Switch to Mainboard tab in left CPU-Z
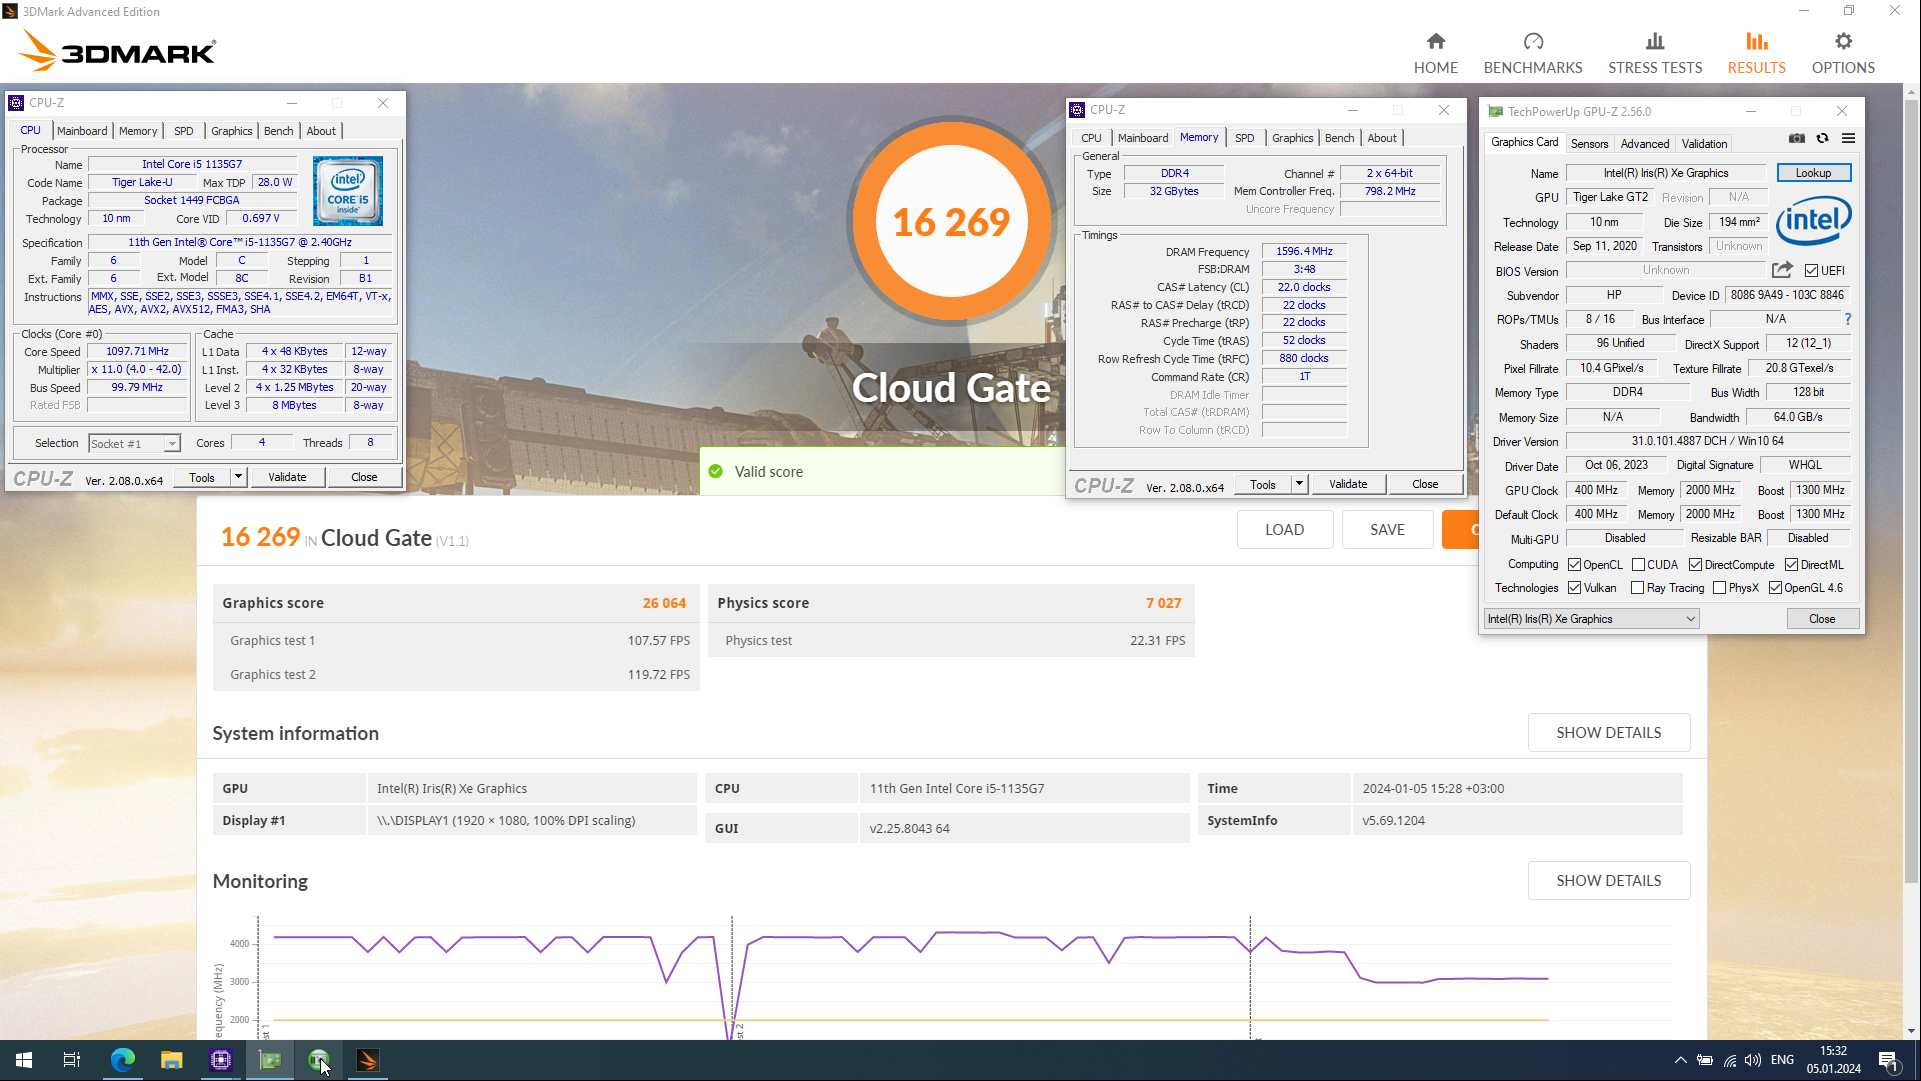The image size is (1921, 1081). pos(82,131)
